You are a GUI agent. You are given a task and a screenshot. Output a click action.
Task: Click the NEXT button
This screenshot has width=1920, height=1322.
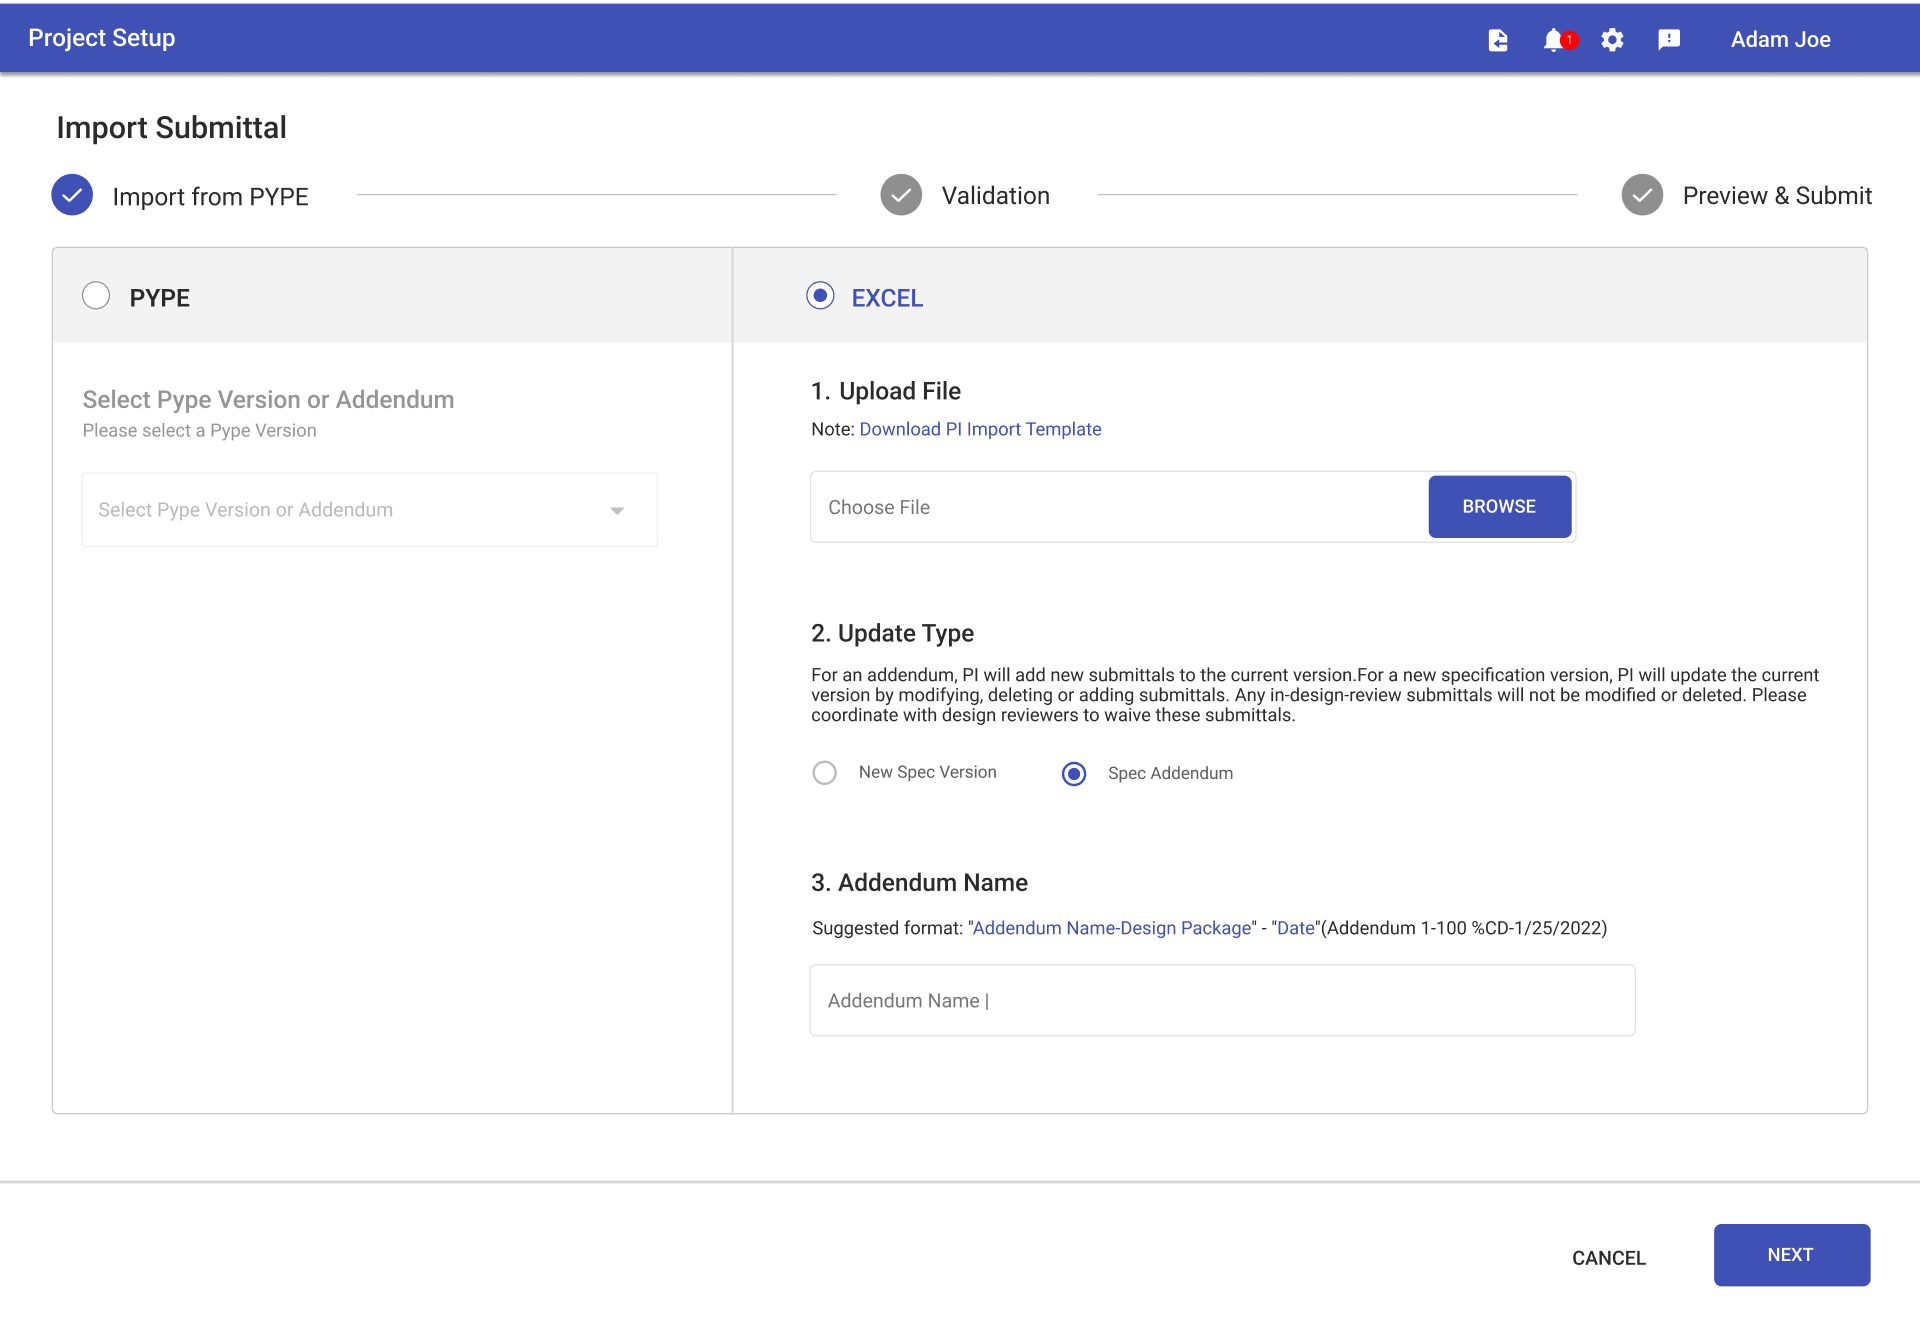pos(1791,1254)
